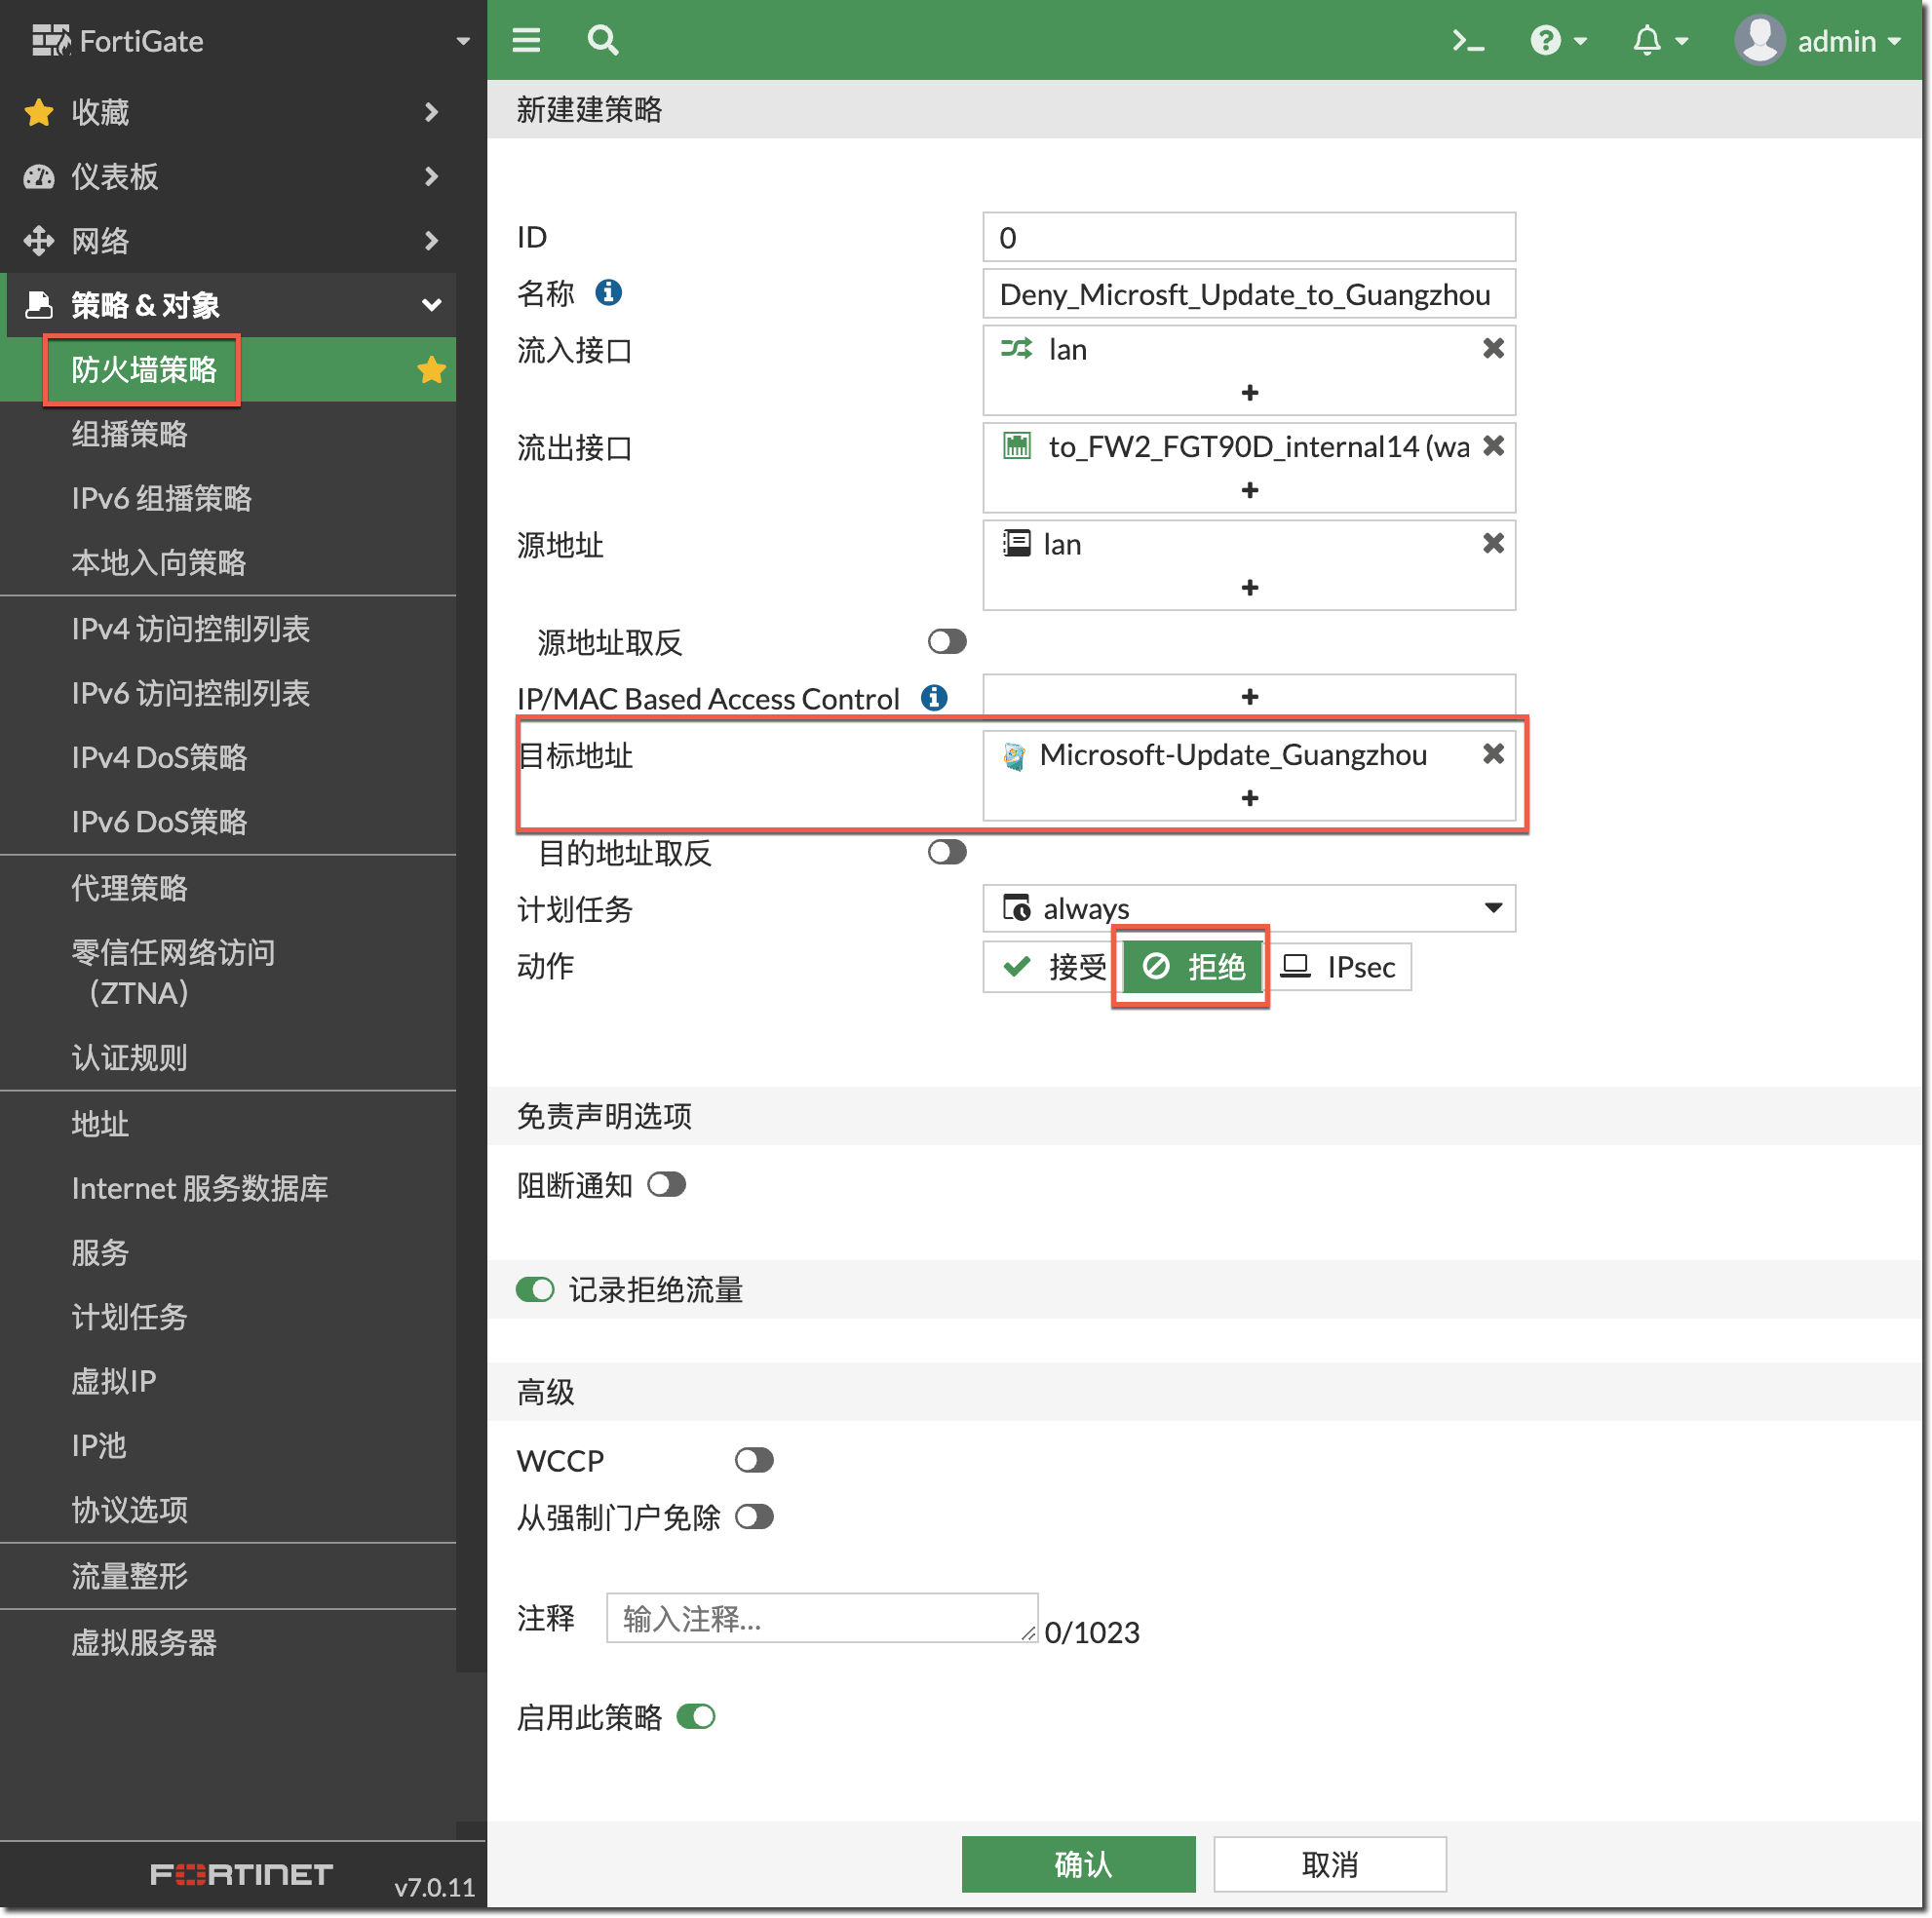The width and height of the screenshot is (1932, 1918).
Task: Click the 注释 comment text field
Action: coord(821,1617)
